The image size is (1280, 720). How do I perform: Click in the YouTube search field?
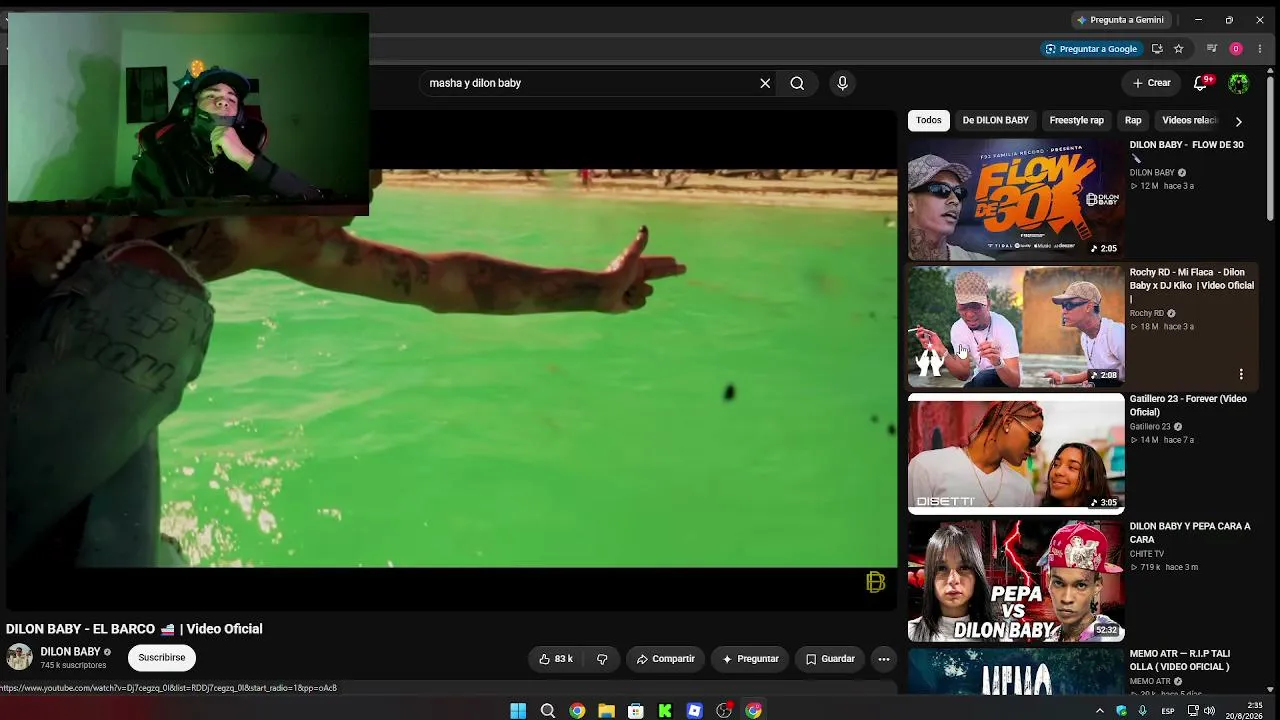point(590,83)
